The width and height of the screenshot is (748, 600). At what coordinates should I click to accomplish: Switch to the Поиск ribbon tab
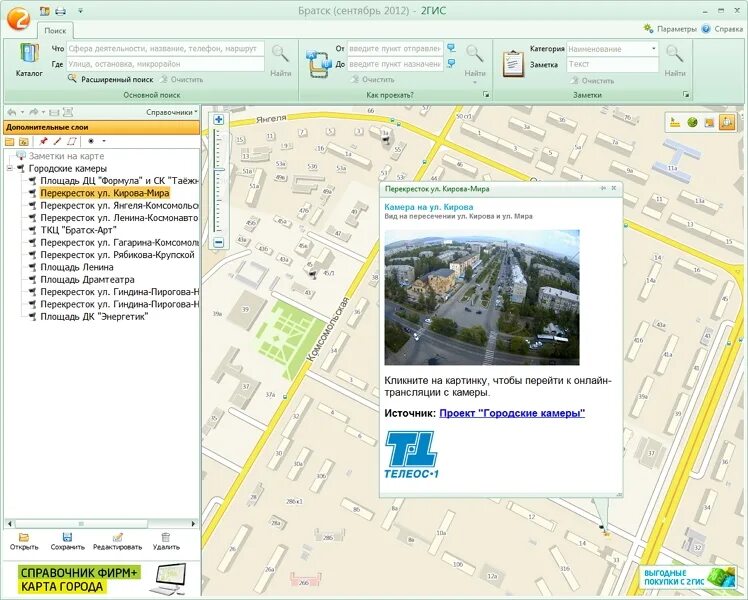pyautogui.click(x=55, y=31)
